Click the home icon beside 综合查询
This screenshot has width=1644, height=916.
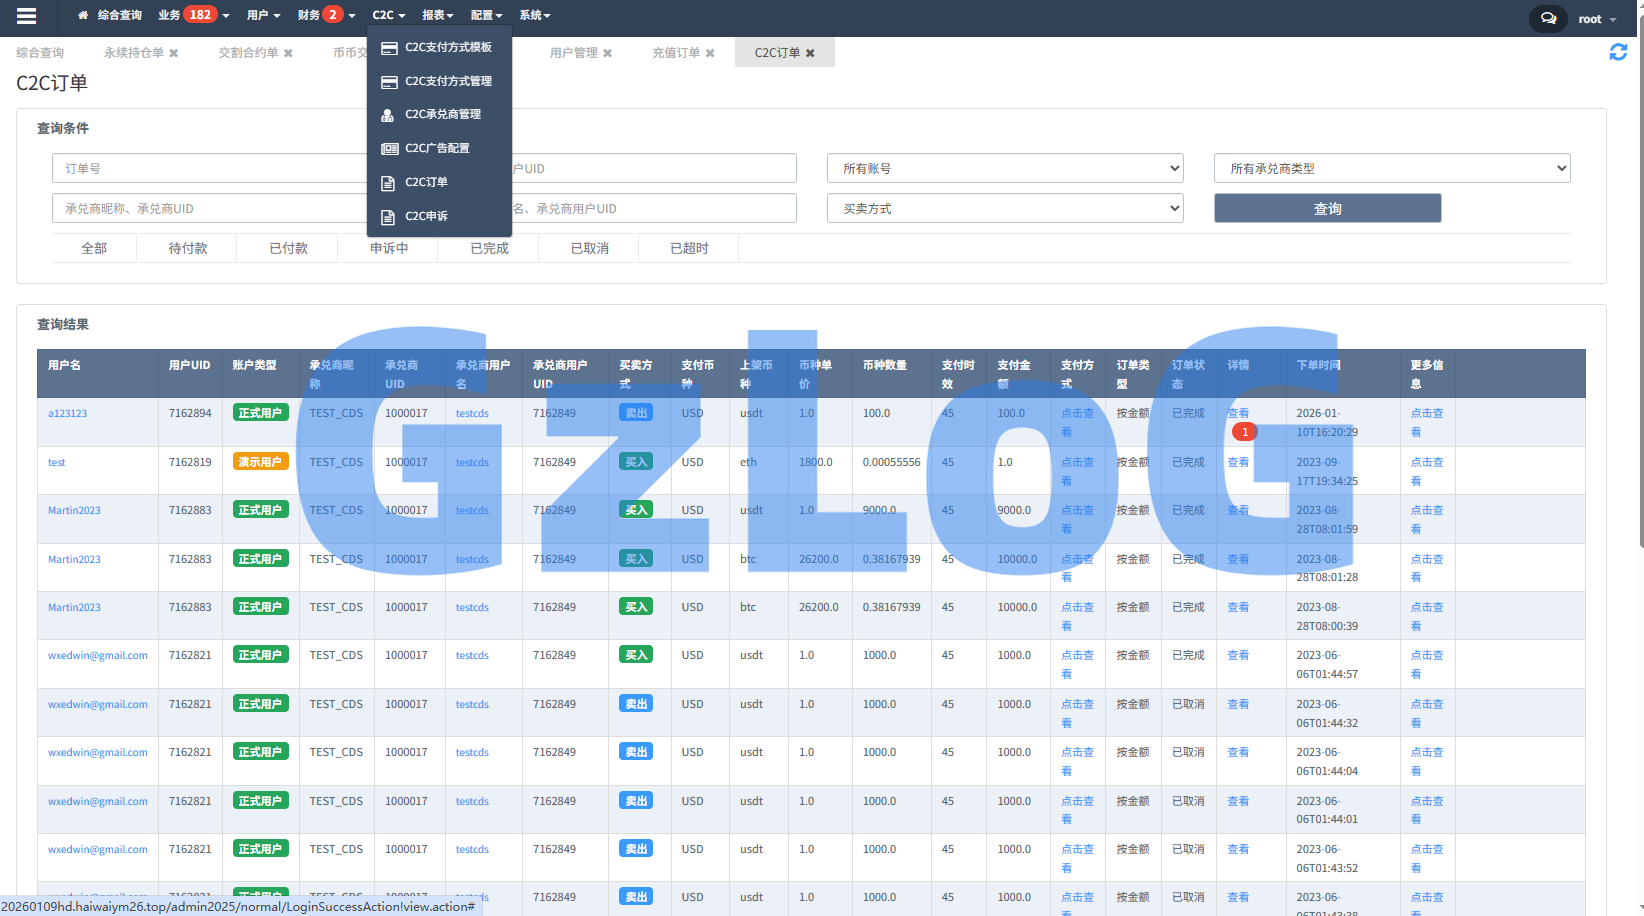click(83, 16)
